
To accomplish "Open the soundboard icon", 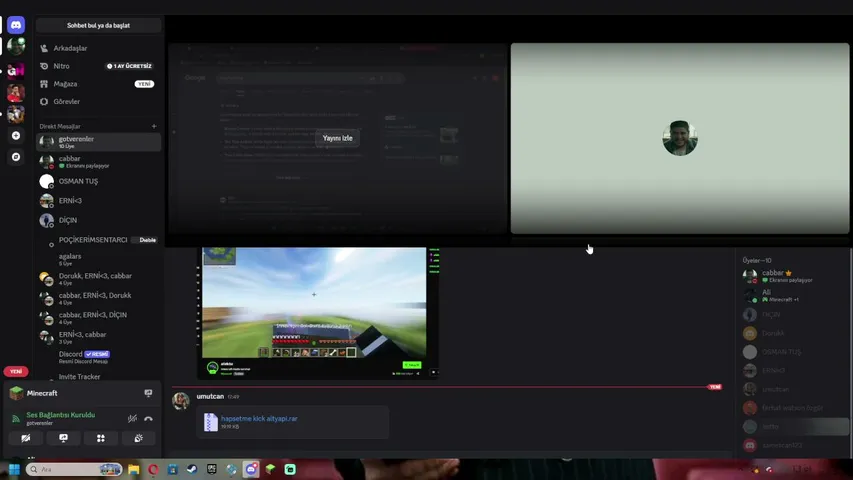I will pyautogui.click(x=138, y=438).
